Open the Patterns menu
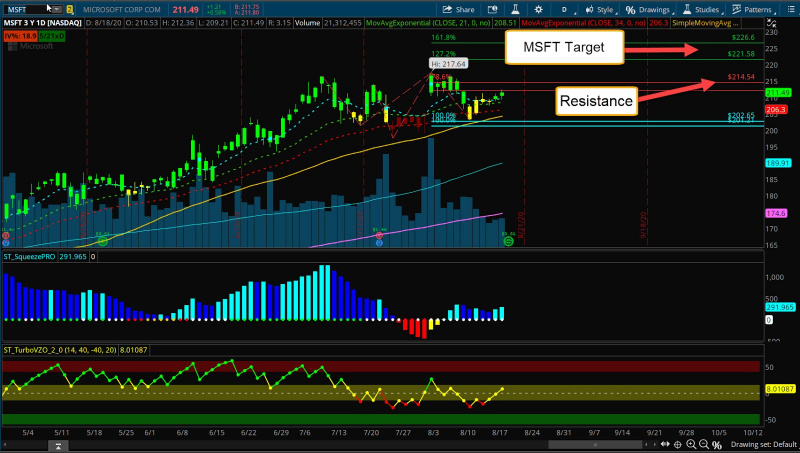 tap(754, 9)
